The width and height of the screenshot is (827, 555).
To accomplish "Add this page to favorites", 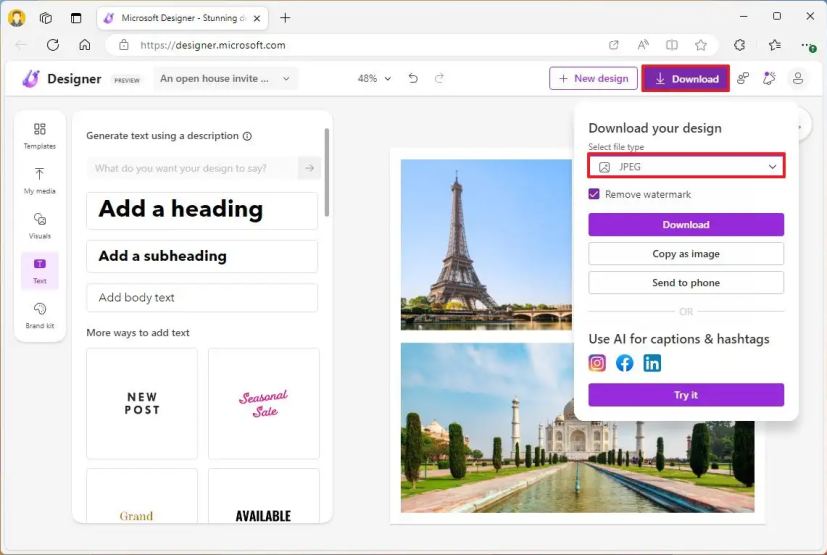I will click(x=700, y=45).
